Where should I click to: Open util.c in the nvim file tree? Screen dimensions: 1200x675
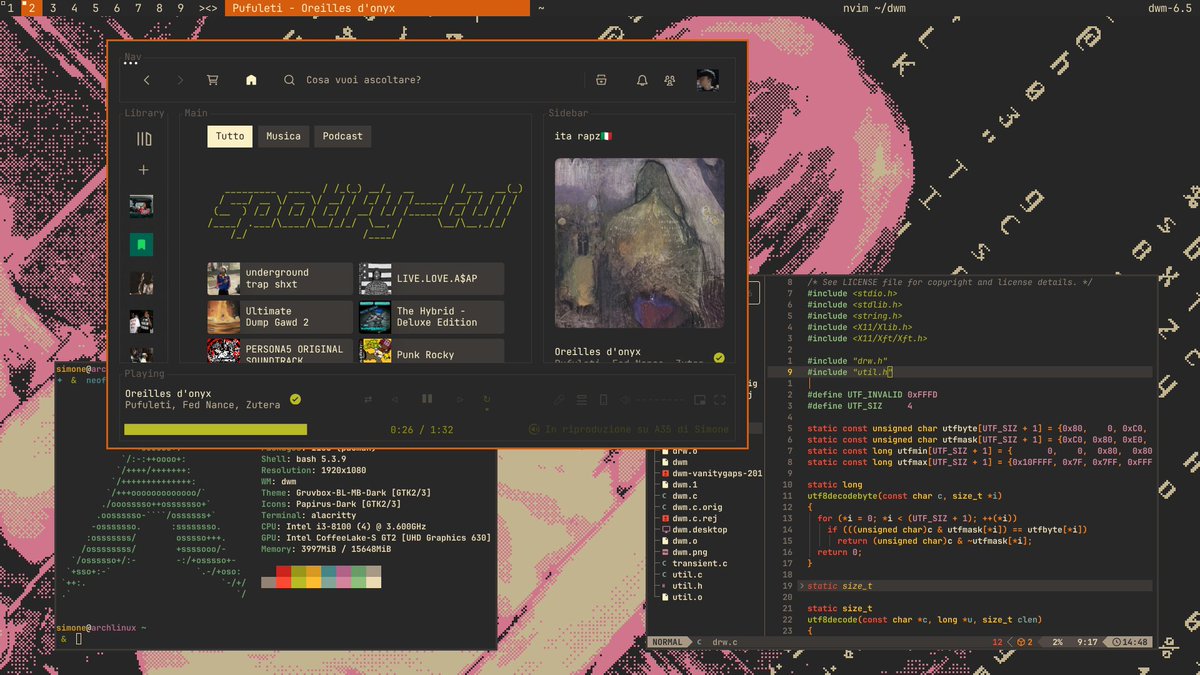(687, 575)
